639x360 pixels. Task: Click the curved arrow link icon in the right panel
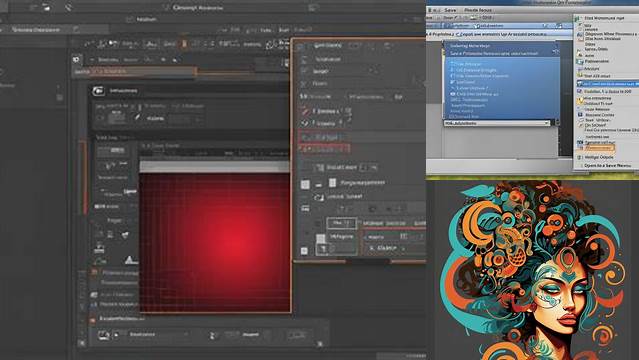318,197
